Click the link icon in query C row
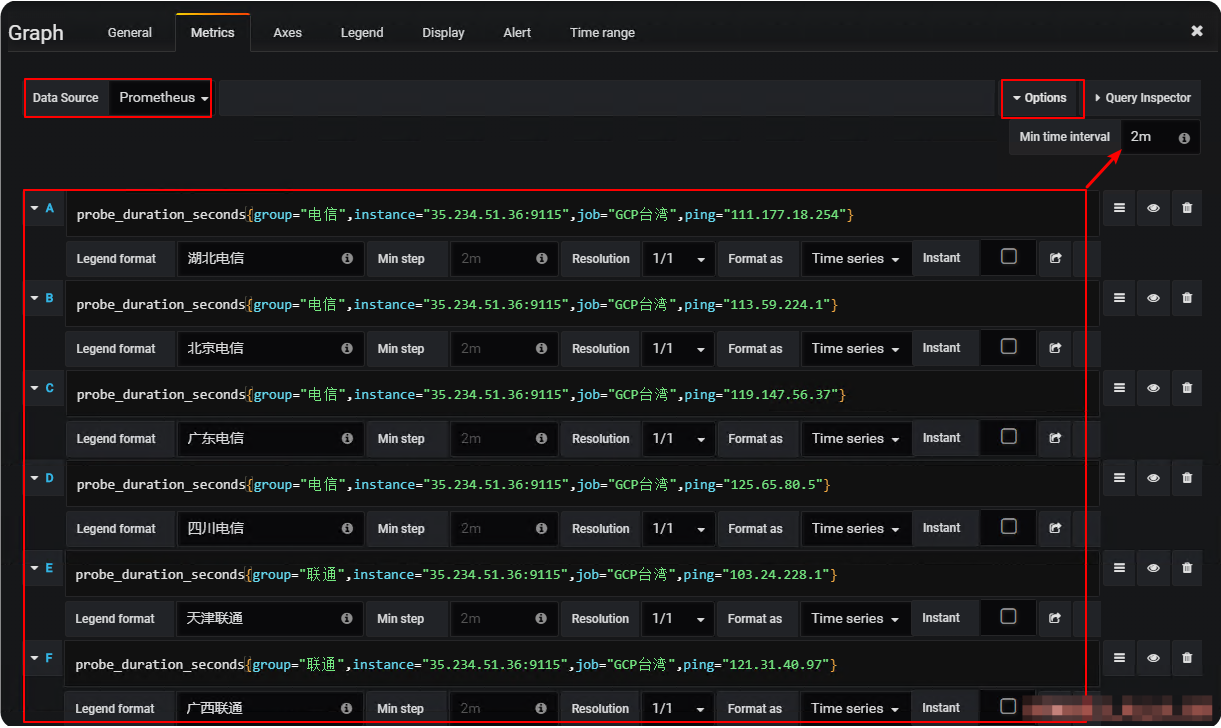Viewport: 1221px width, 728px height. (1055, 438)
